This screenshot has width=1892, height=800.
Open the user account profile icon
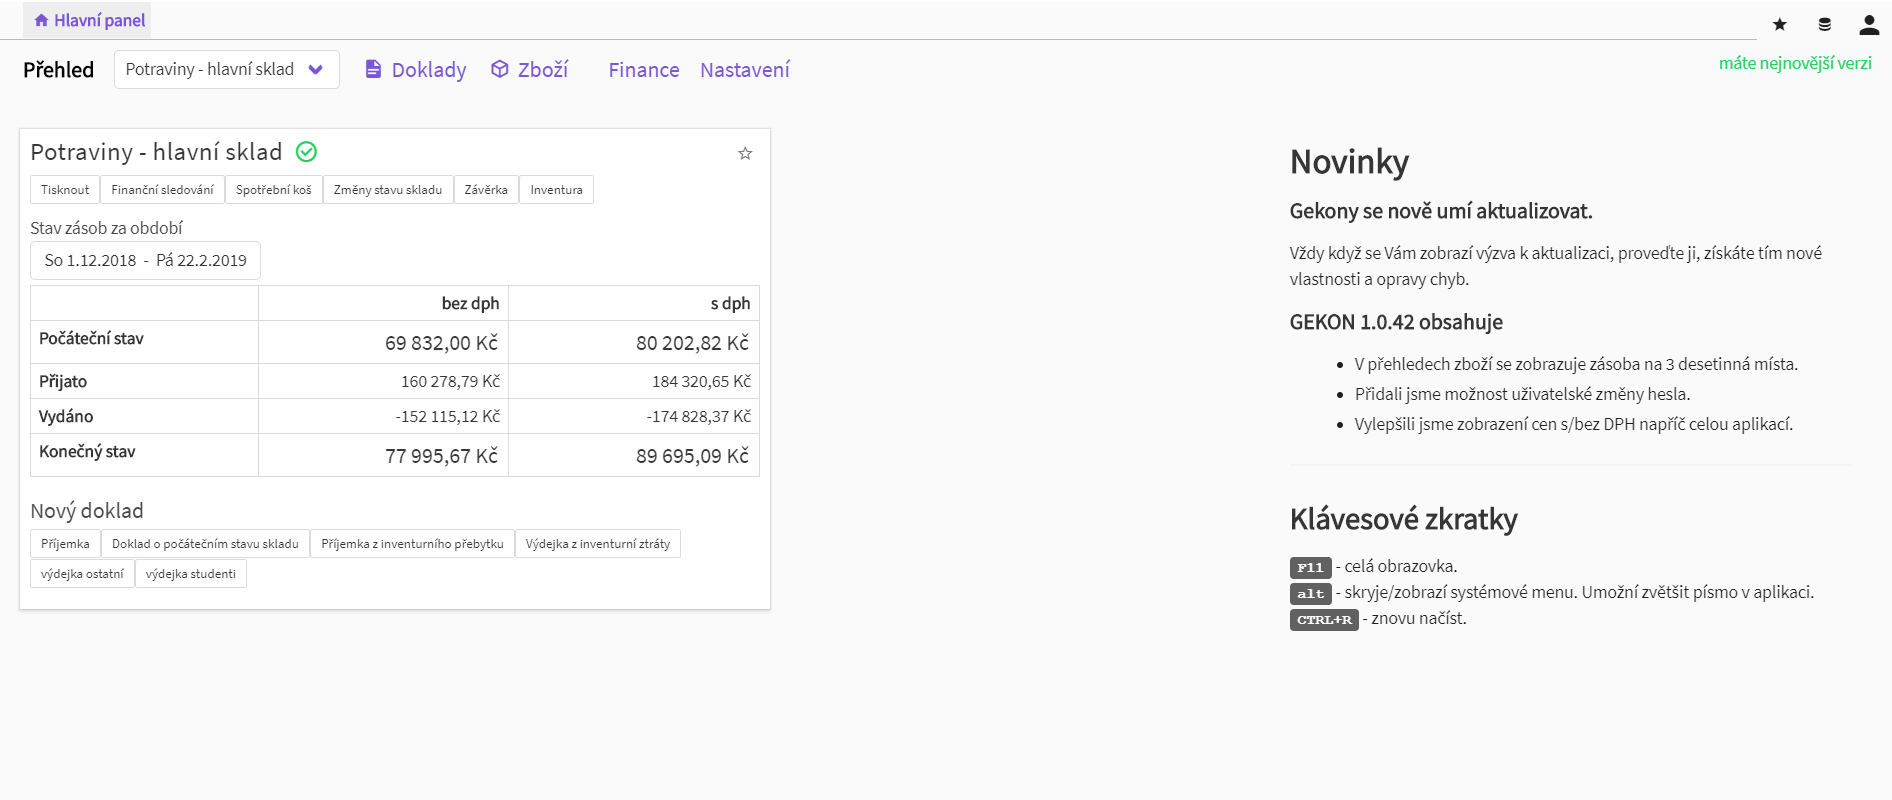pos(1868,24)
